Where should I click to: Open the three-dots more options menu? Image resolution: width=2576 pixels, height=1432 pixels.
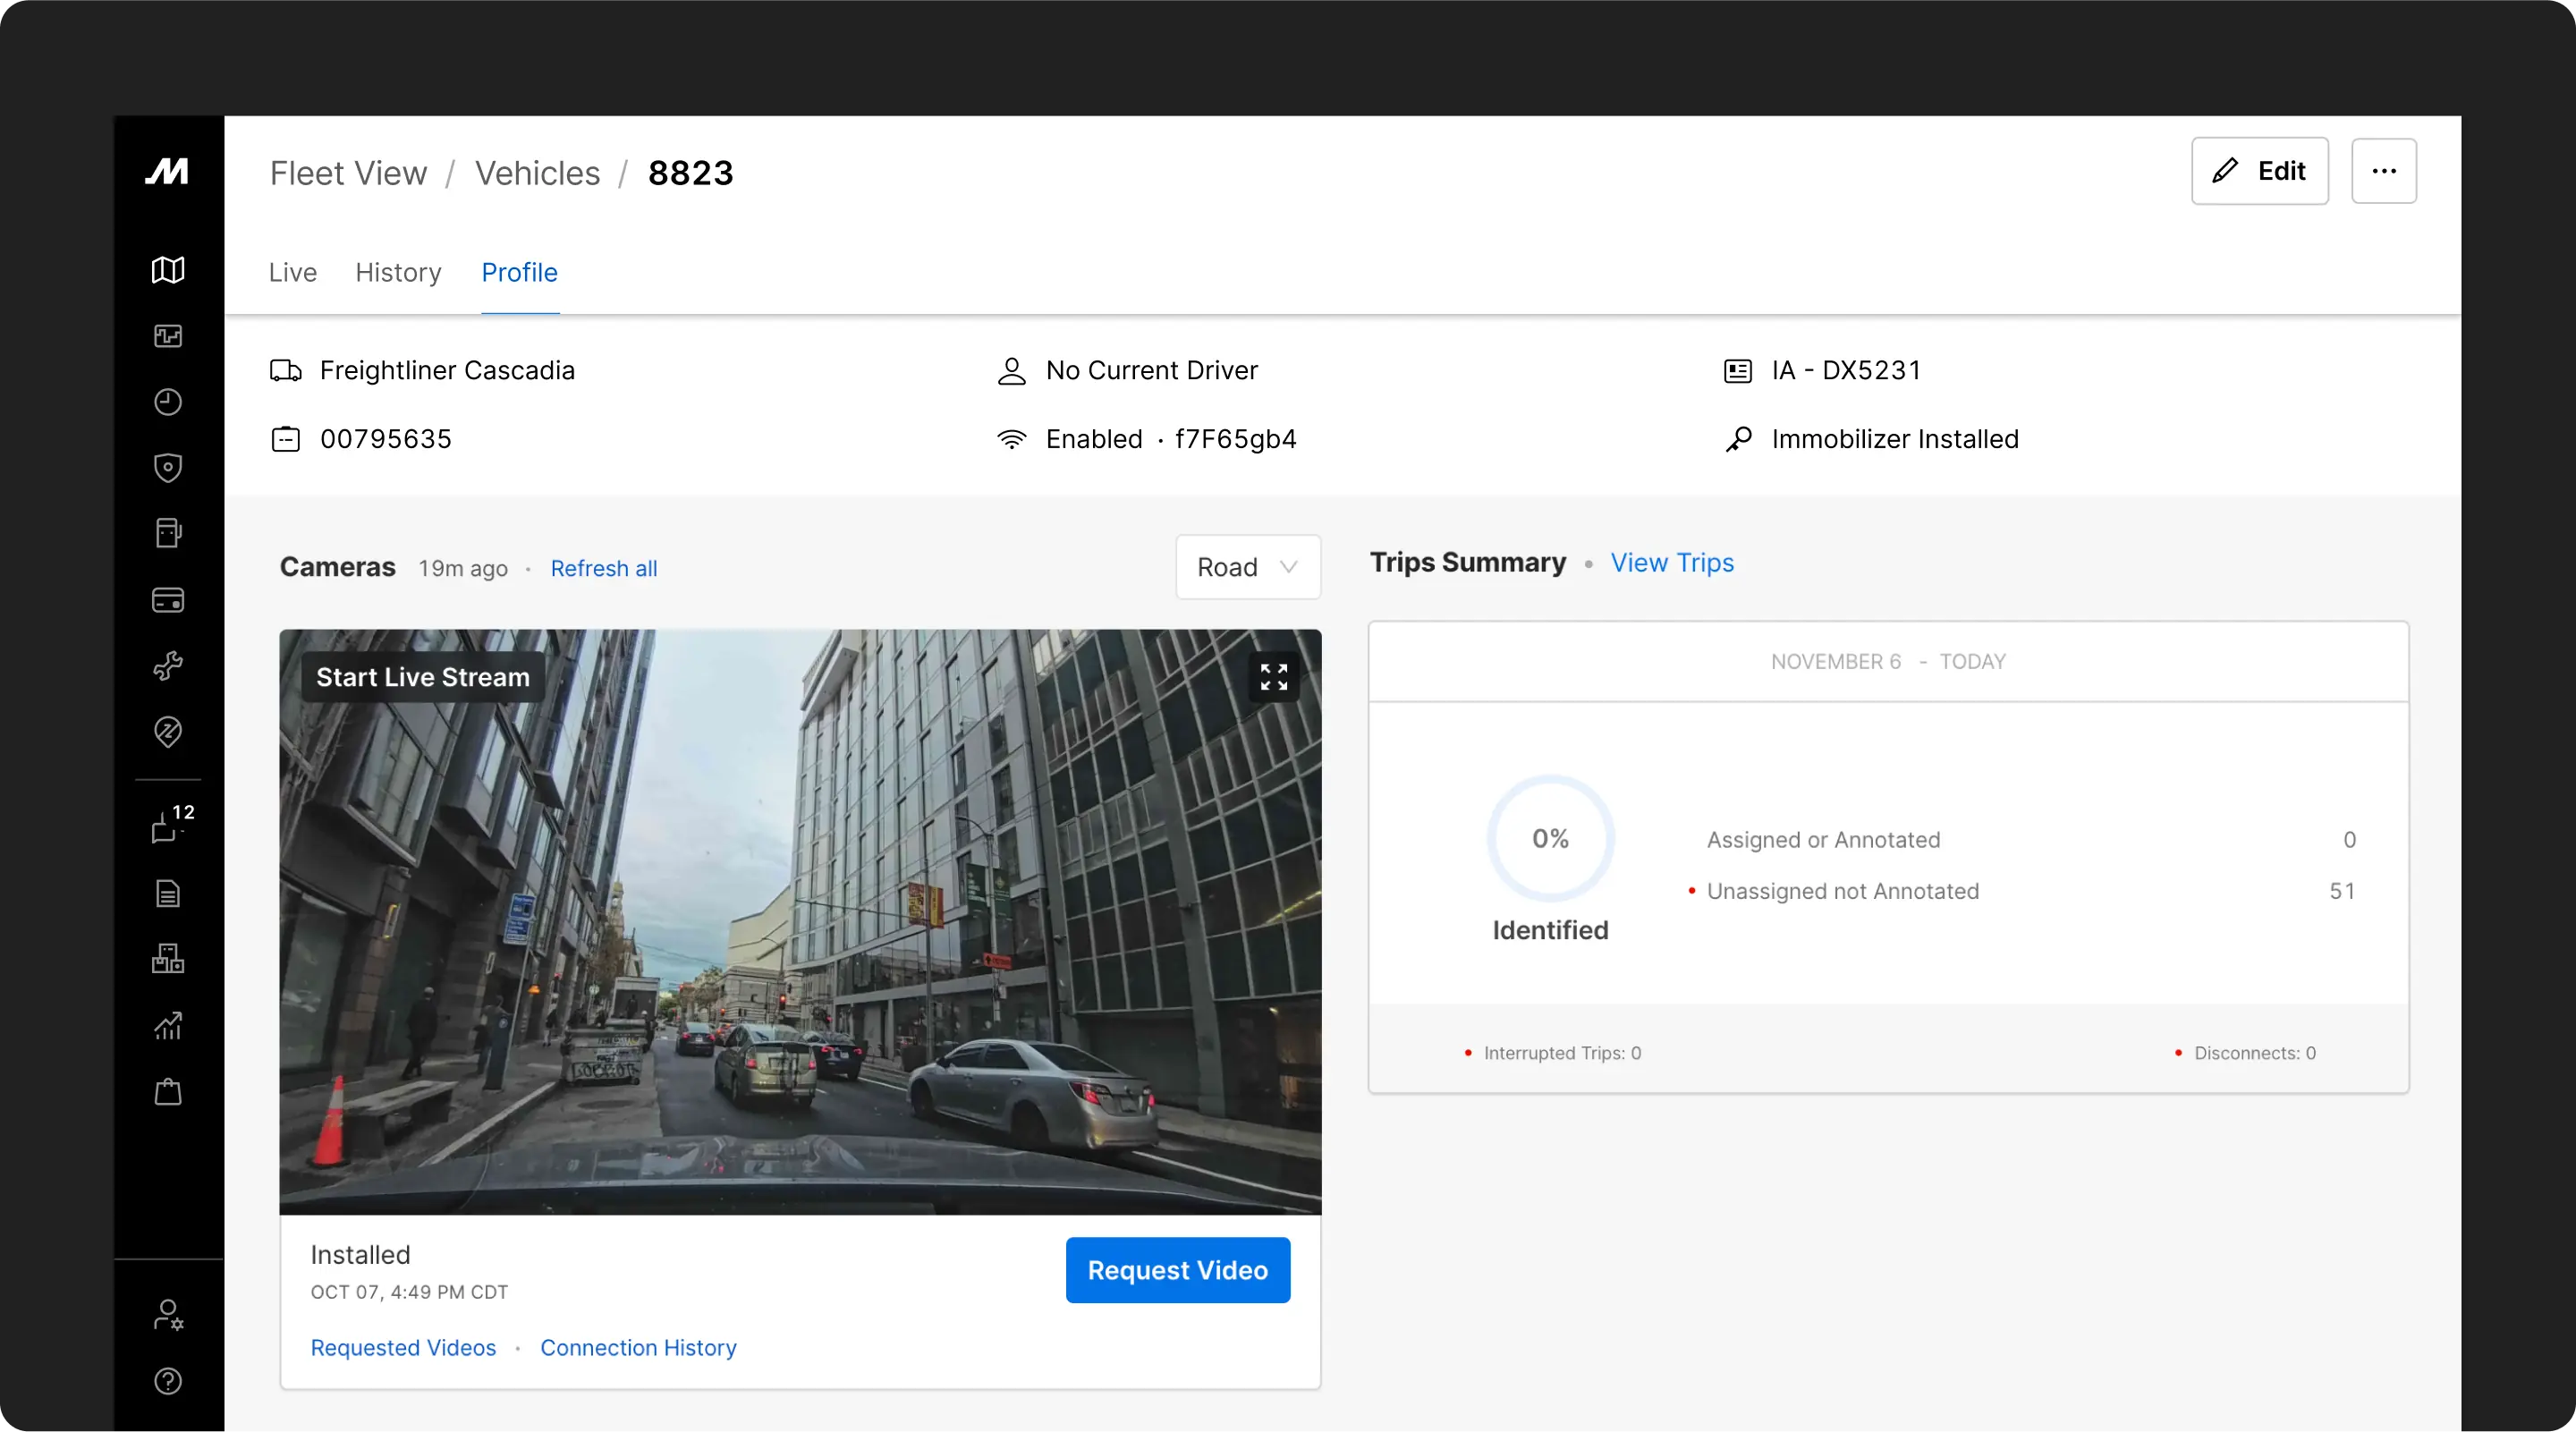point(2383,171)
